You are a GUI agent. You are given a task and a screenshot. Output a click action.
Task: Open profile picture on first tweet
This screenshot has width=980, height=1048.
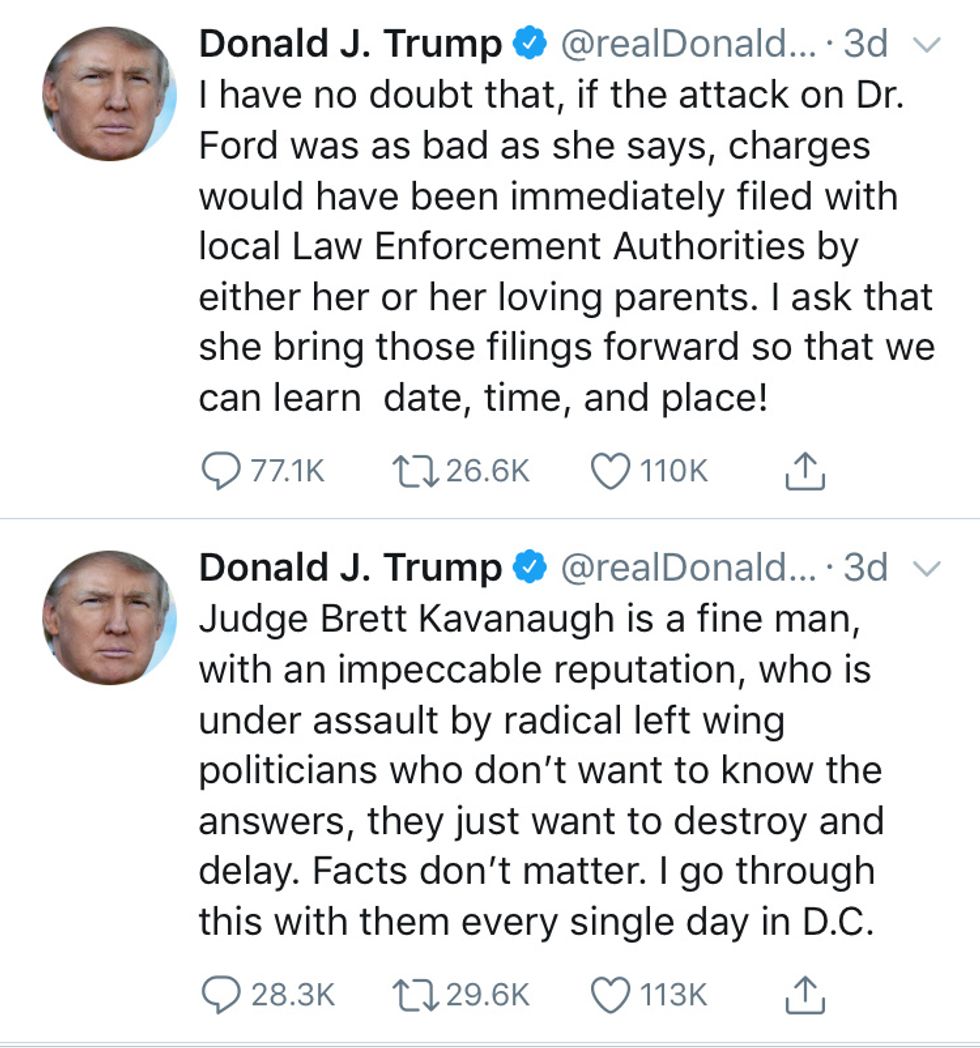(109, 94)
